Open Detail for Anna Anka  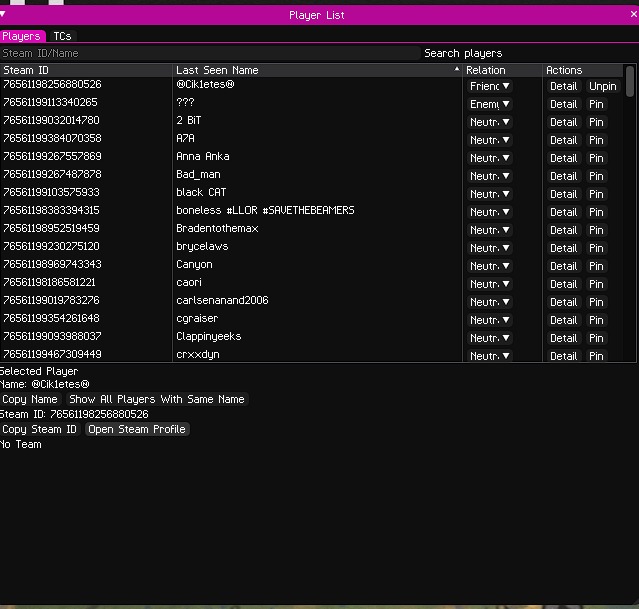563,158
